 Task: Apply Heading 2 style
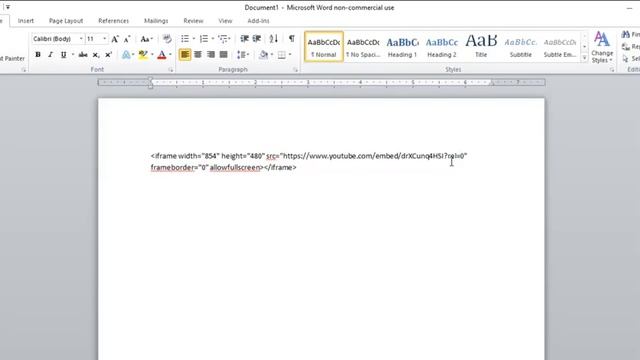[x=442, y=47]
